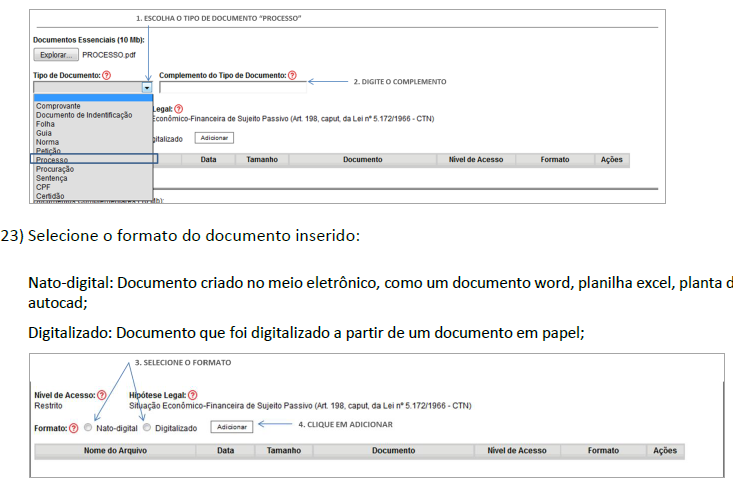Expand the Tipo de Documento dropdown arrow
This screenshot has width=733, height=486.
[147, 88]
